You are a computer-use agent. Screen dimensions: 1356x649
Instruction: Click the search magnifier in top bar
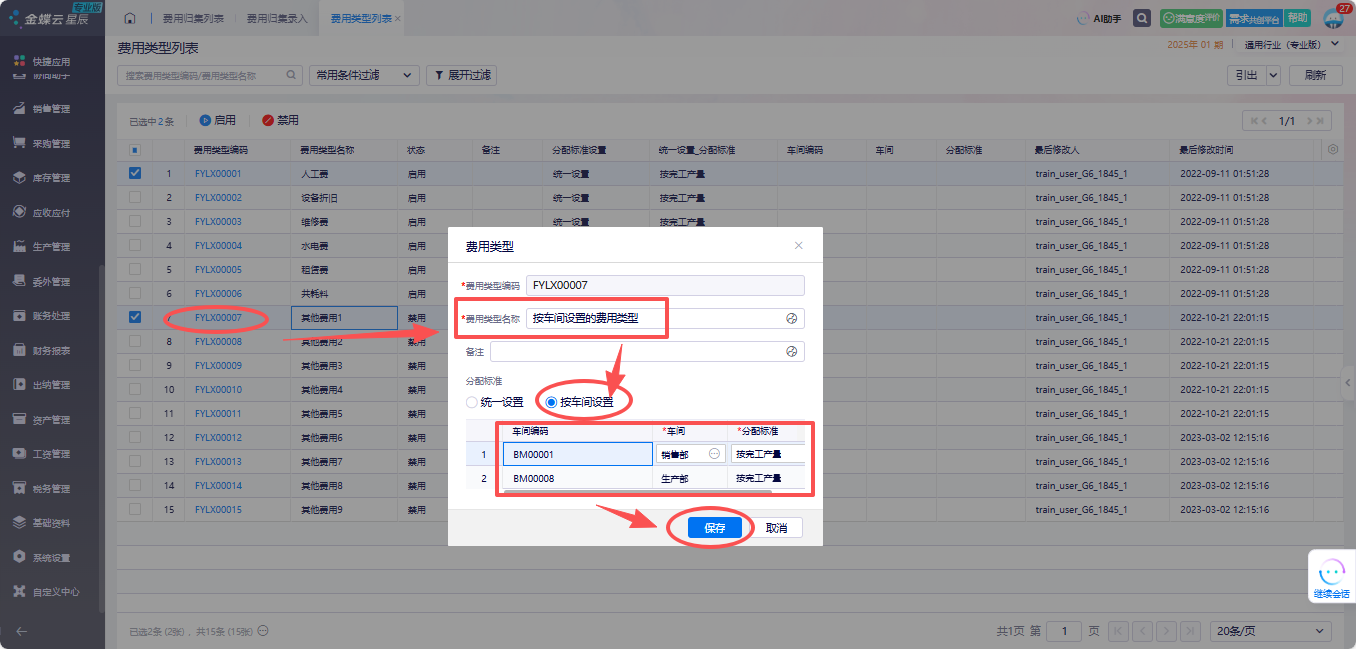click(x=1141, y=18)
